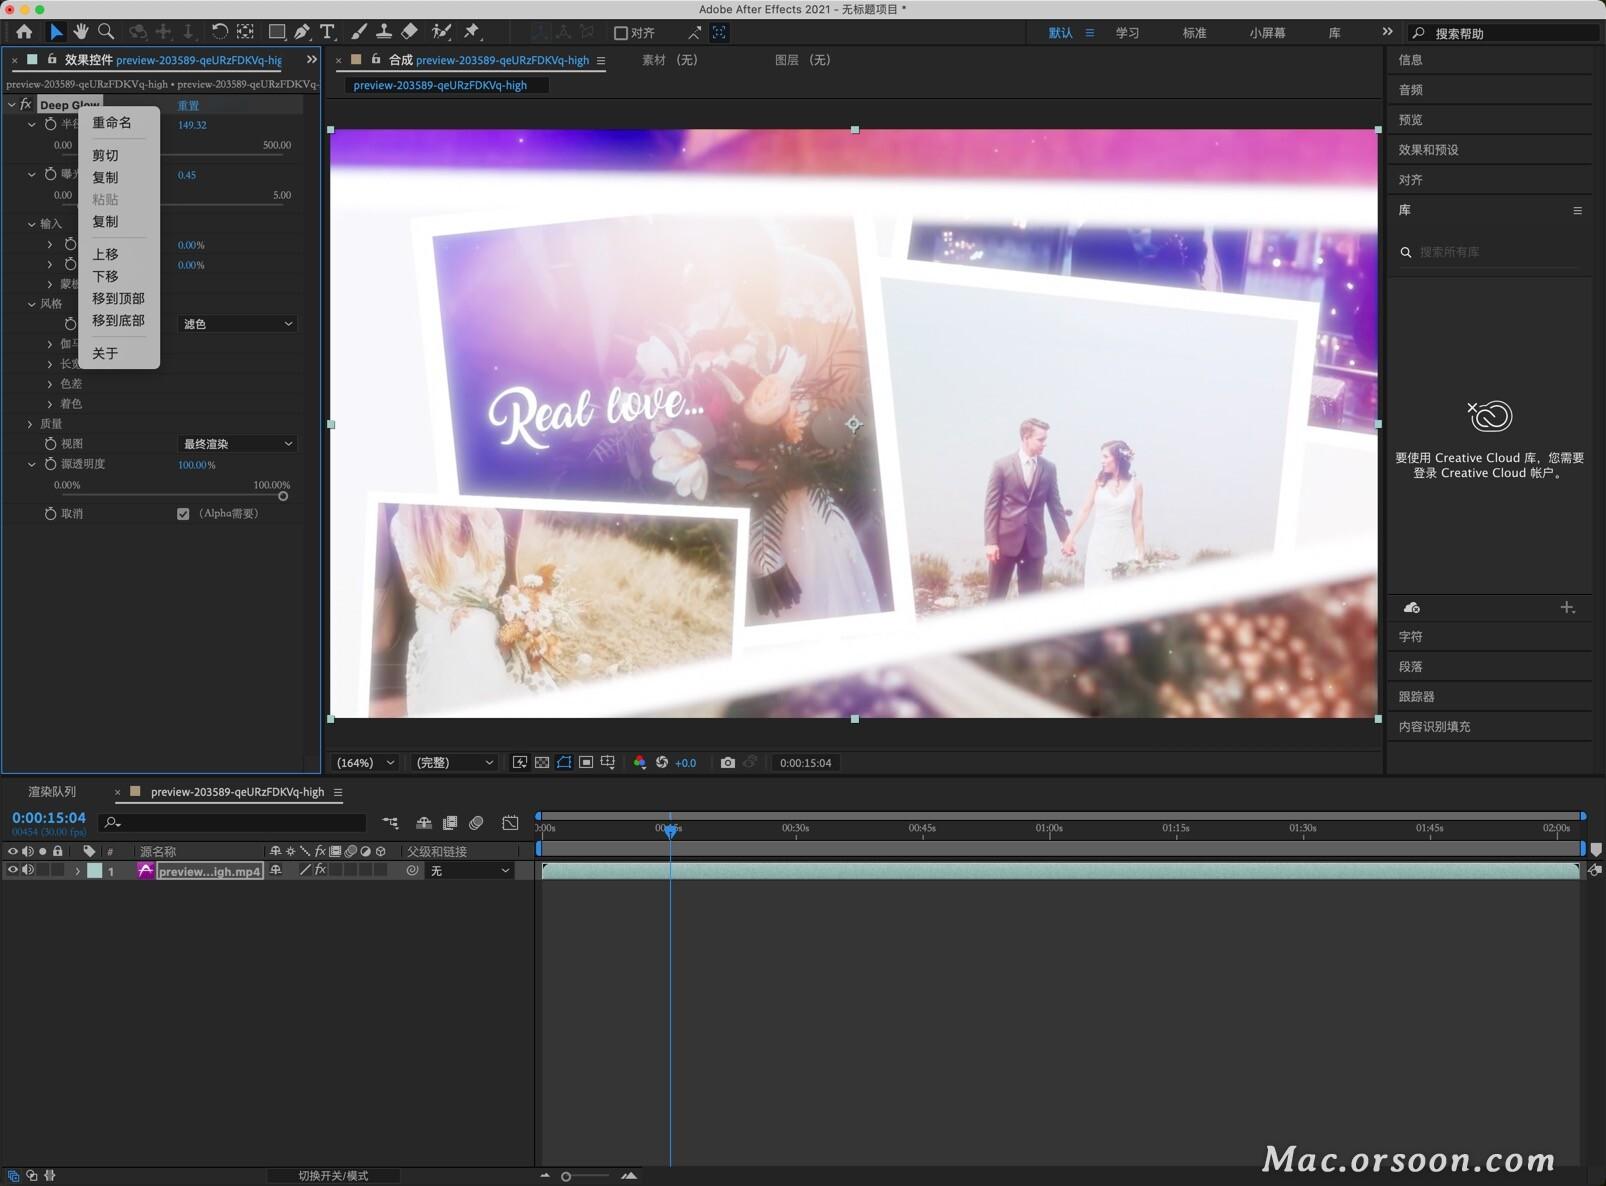Expand the 质量 property group
The width and height of the screenshot is (1606, 1186).
tap(31, 424)
